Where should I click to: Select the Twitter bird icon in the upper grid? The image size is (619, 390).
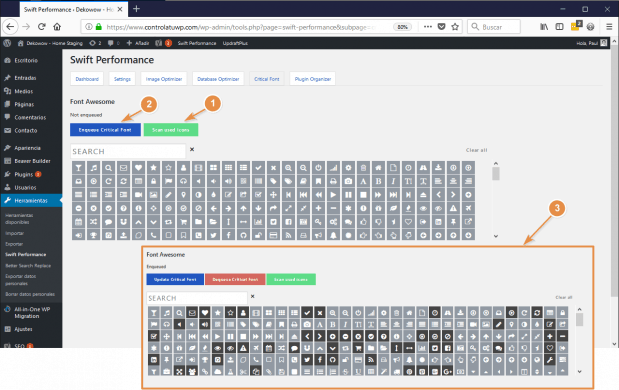pos(214,235)
